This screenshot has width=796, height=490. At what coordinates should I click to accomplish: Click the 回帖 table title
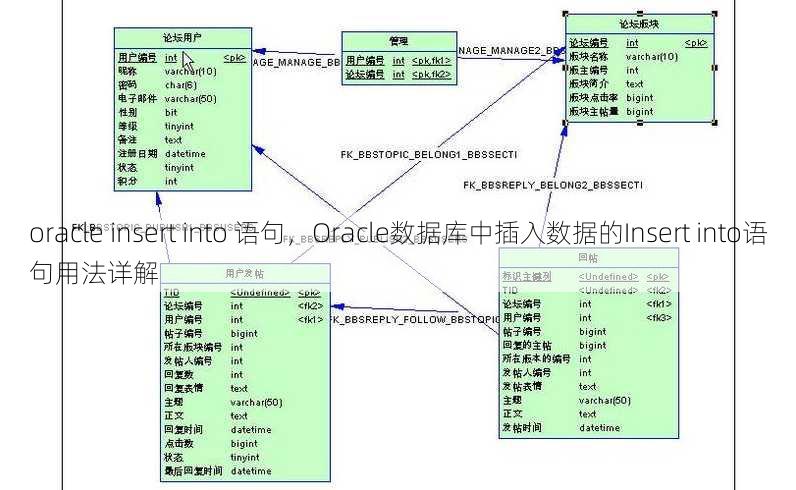pos(588,257)
